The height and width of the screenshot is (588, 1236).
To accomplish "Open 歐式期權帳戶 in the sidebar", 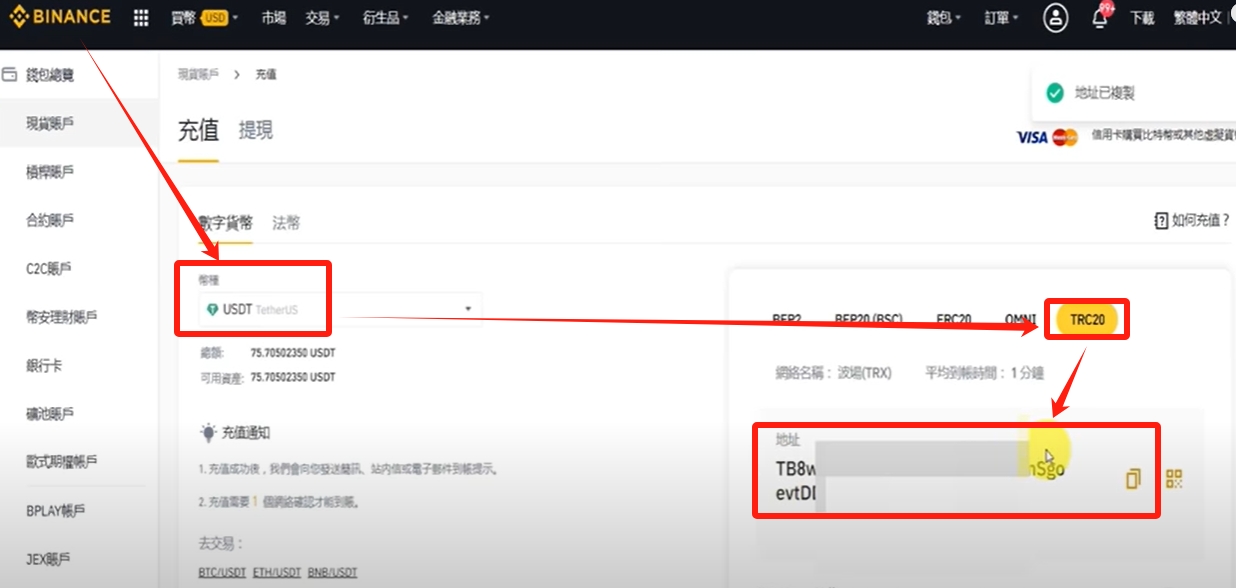I will click(61, 462).
